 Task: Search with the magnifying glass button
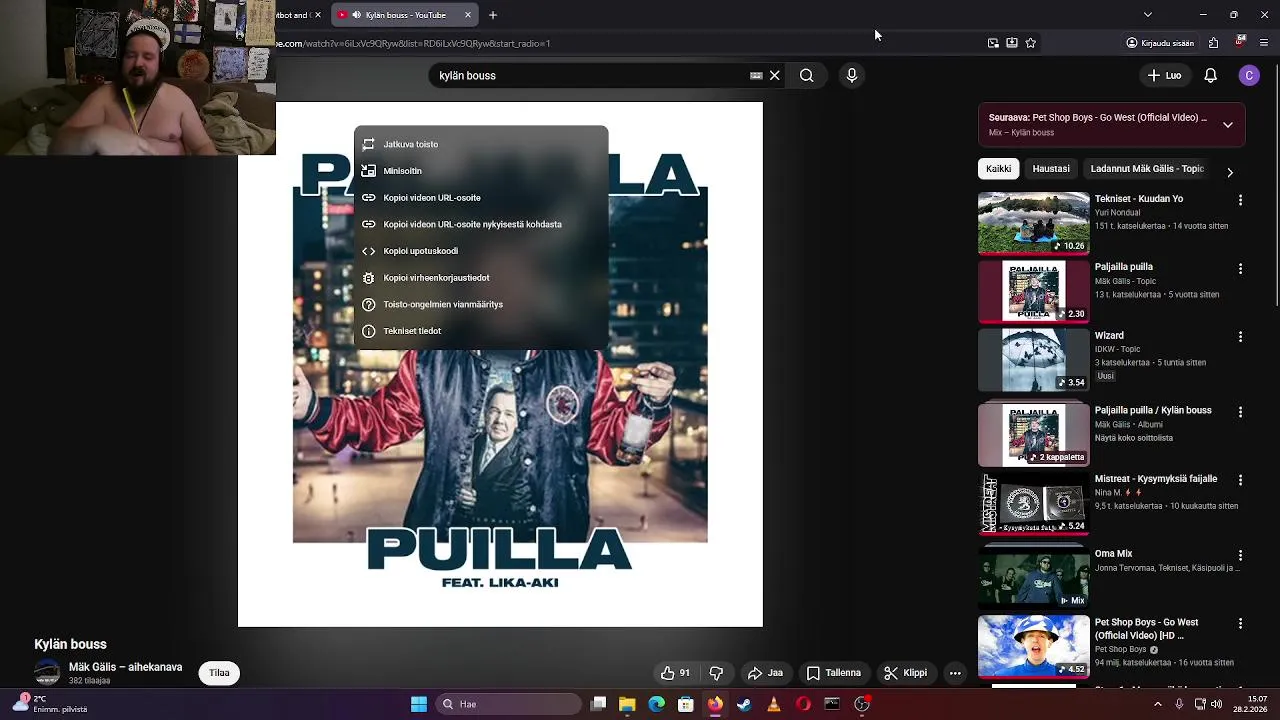tap(806, 75)
